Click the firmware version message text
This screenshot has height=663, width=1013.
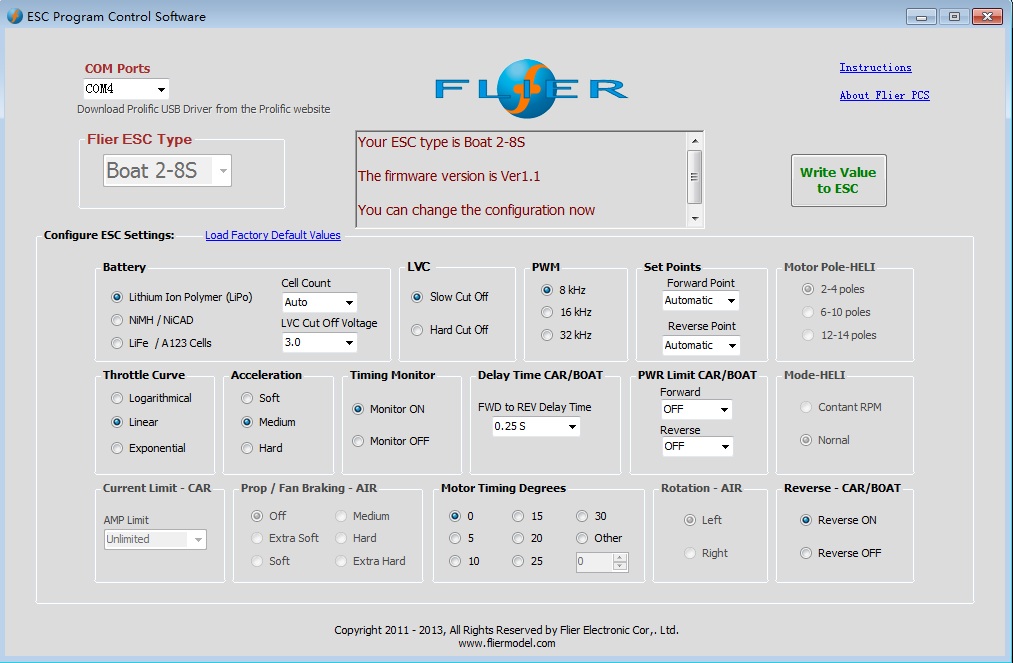(x=449, y=176)
